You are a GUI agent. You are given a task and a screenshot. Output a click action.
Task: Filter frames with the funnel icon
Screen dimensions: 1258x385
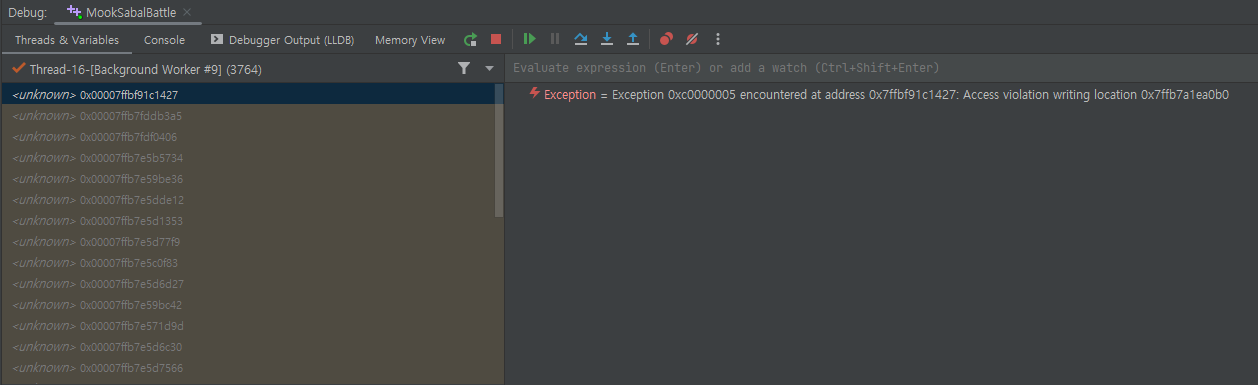(x=464, y=68)
